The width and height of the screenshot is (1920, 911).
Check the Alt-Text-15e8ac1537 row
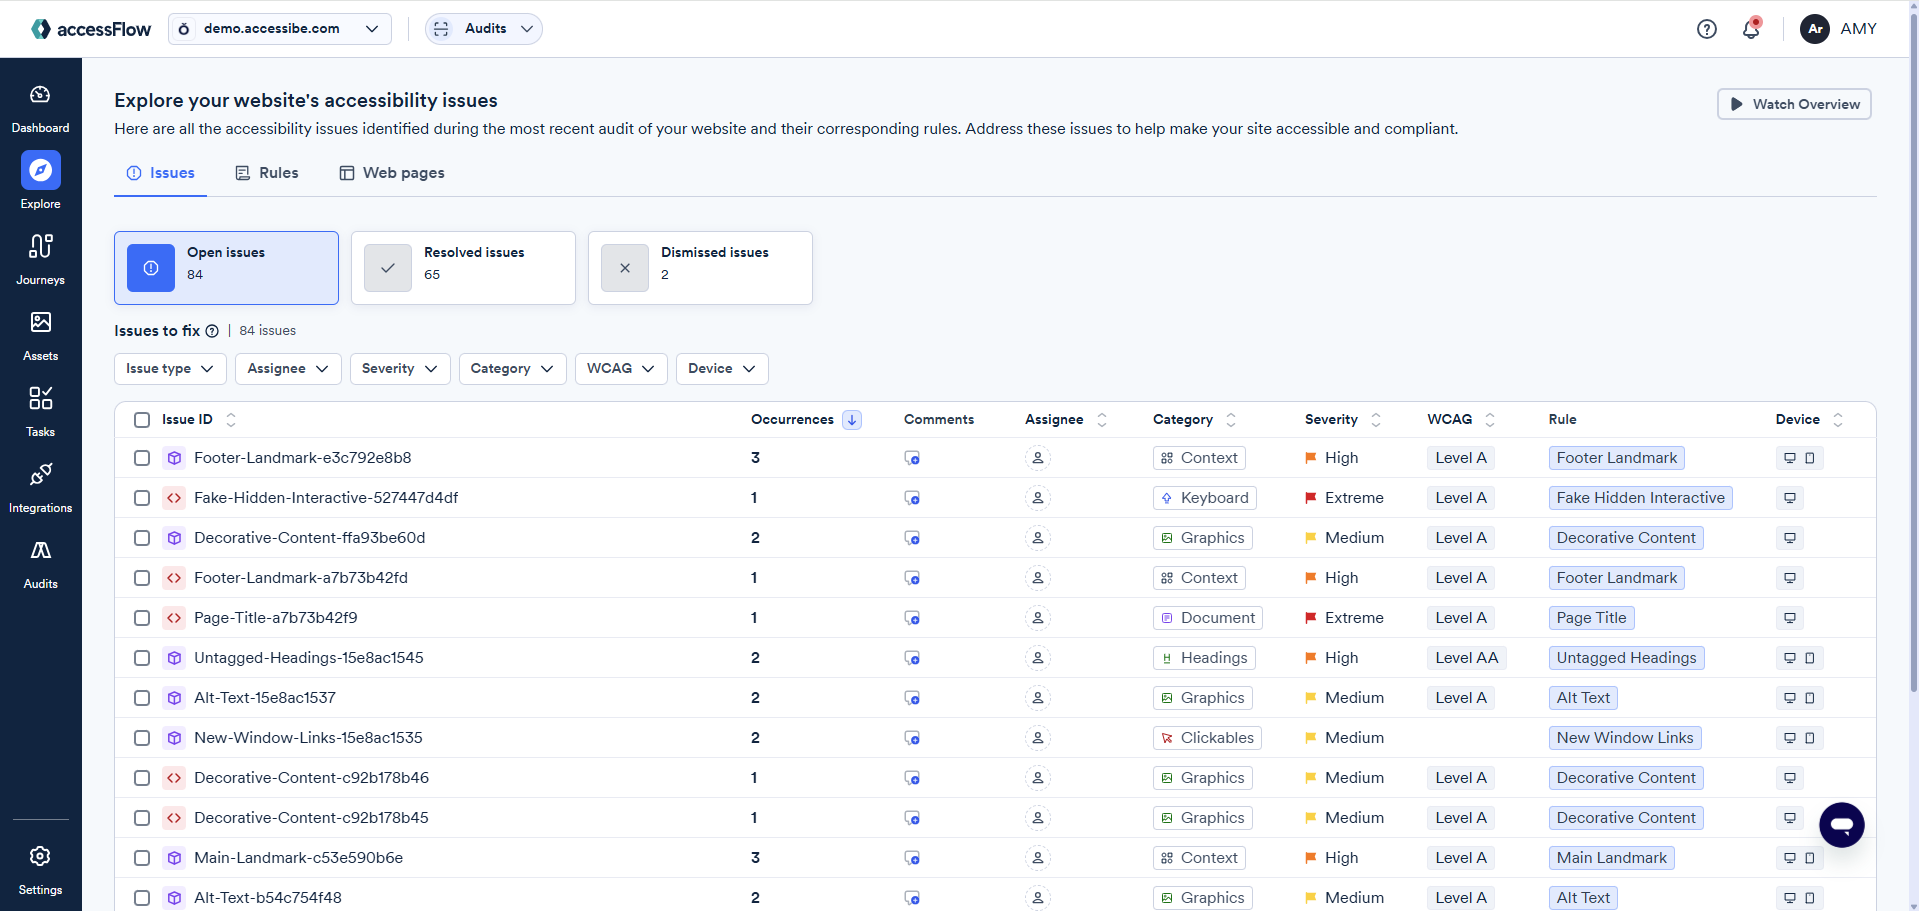[x=142, y=698]
